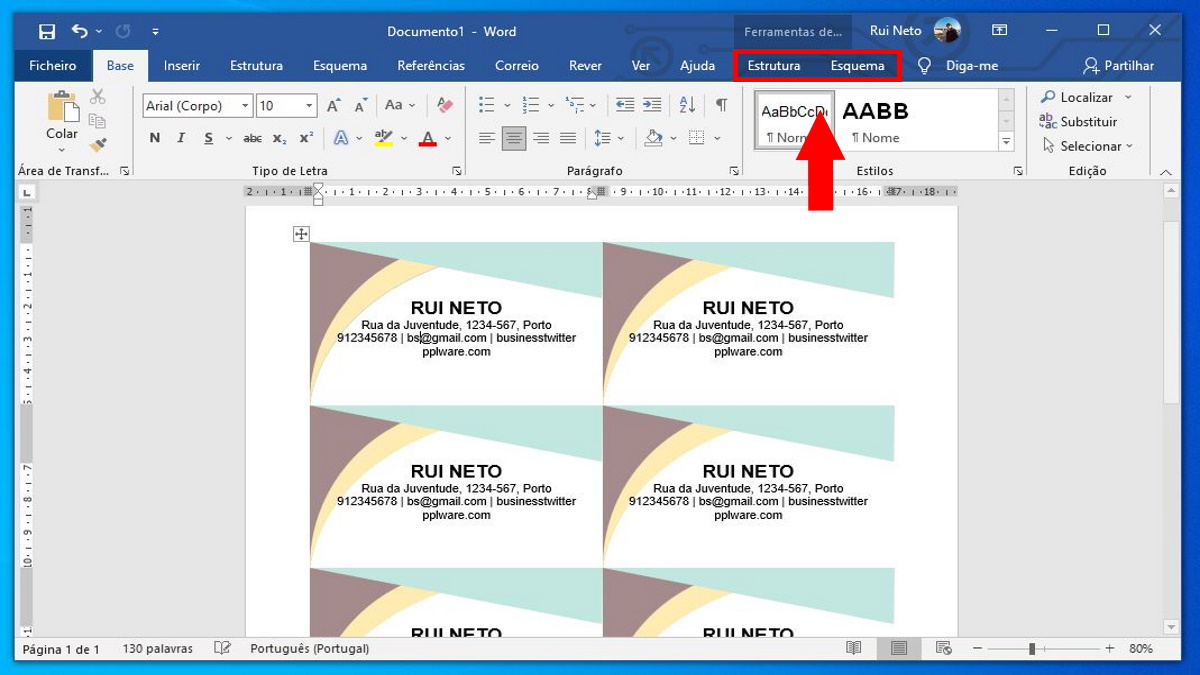Switch to the Esquema ribbon tab

(x=339, y=65)
